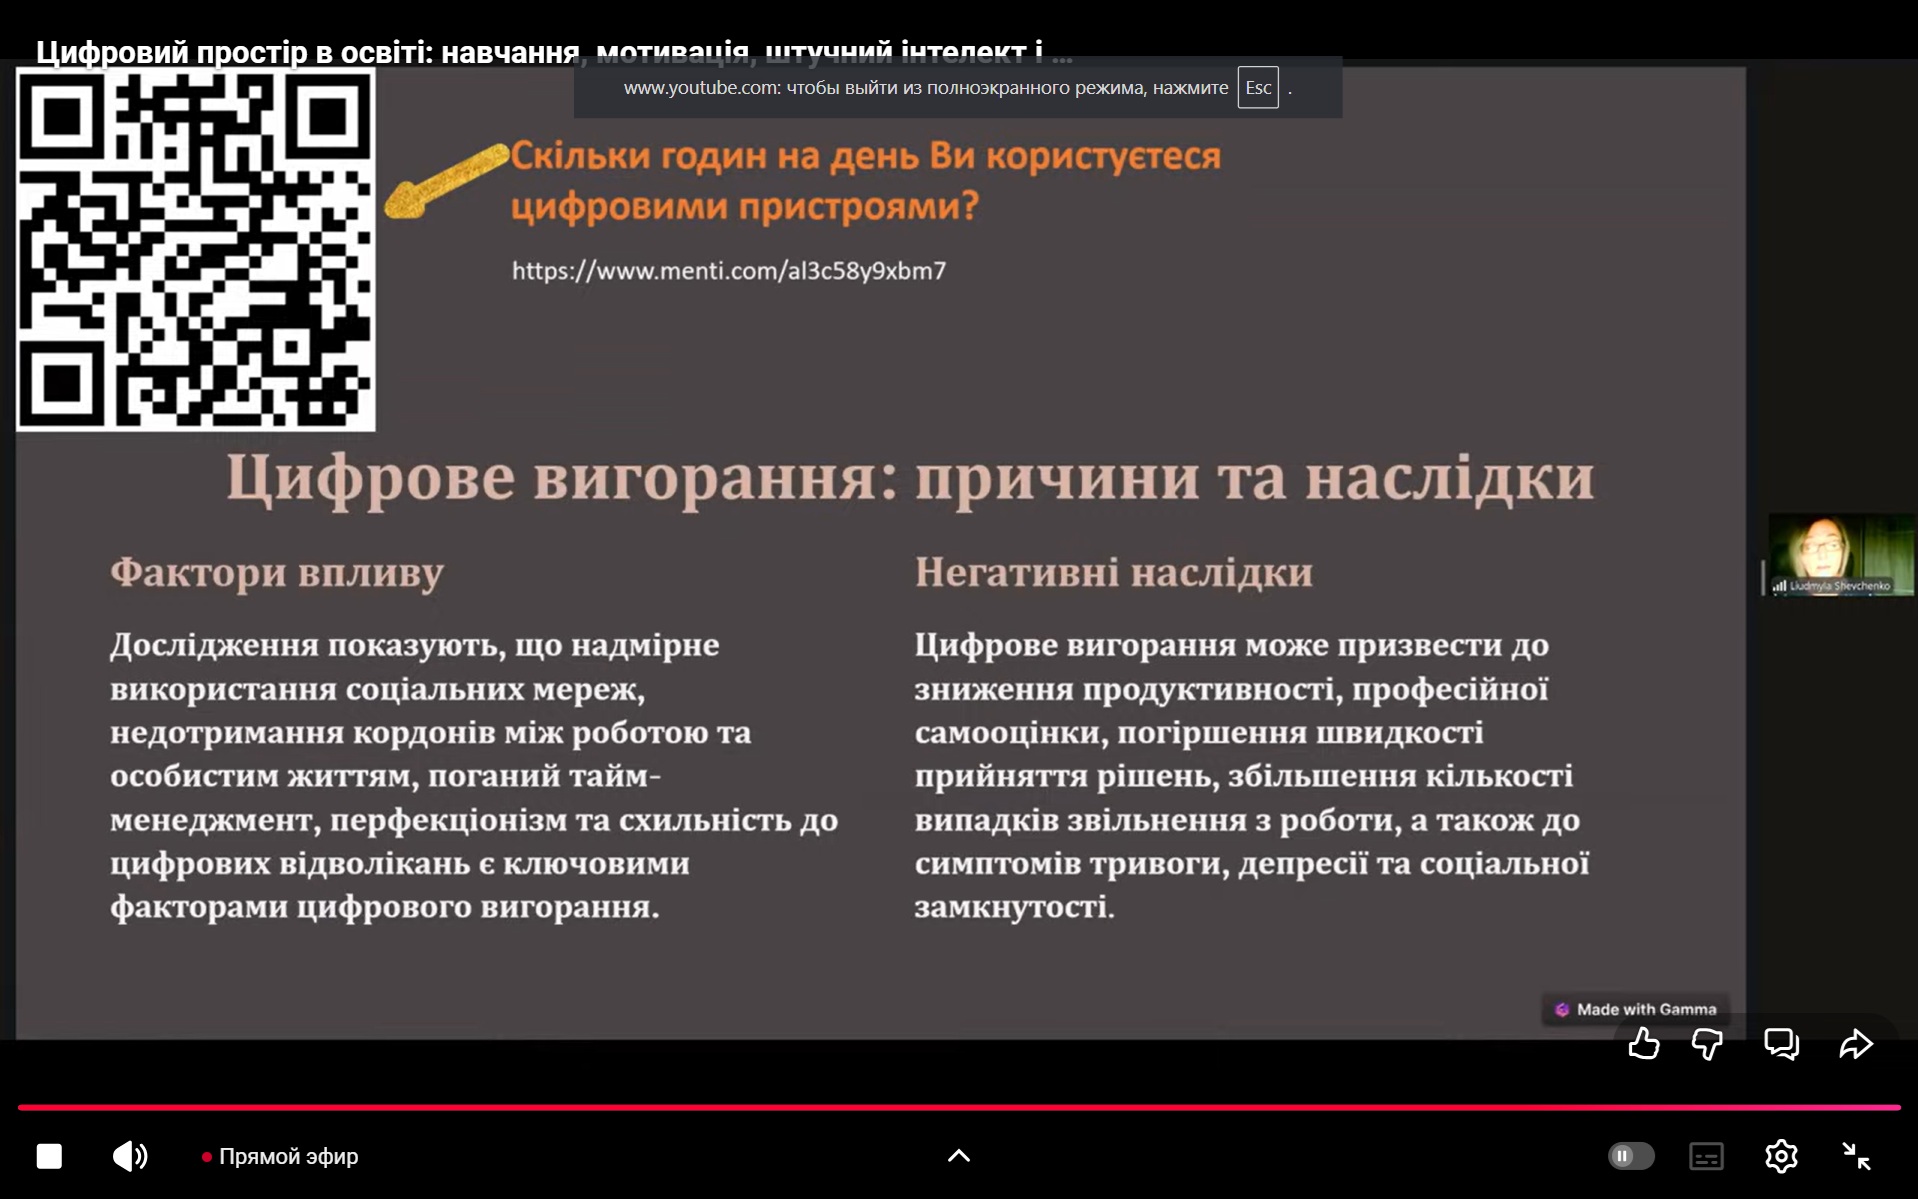This screenshot has height=1199, width=1919.
Task: Expand the panel with the up chevron
Action: click(958, 1156)
